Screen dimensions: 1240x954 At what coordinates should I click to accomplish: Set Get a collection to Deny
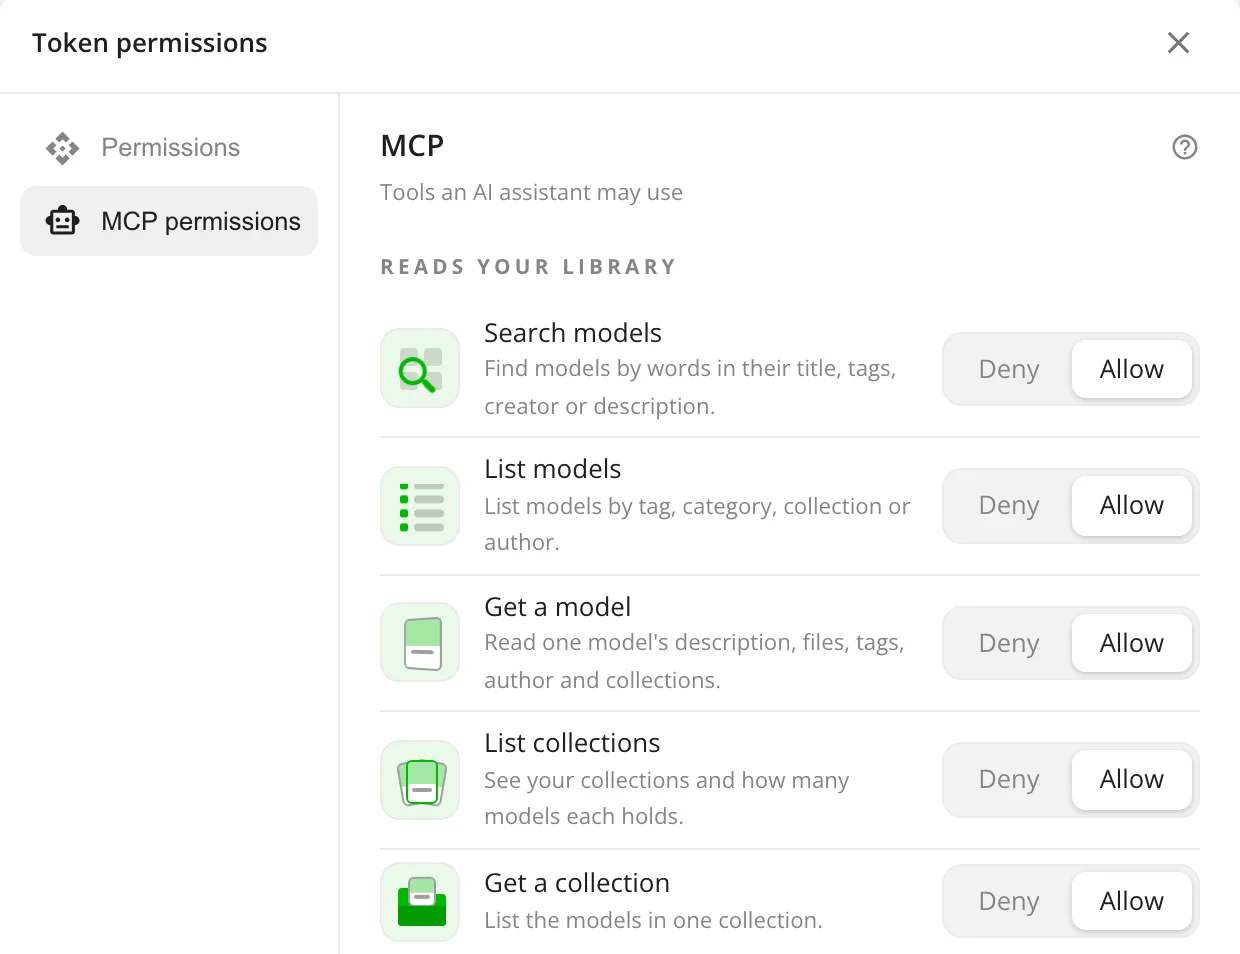click(1008, 901)
